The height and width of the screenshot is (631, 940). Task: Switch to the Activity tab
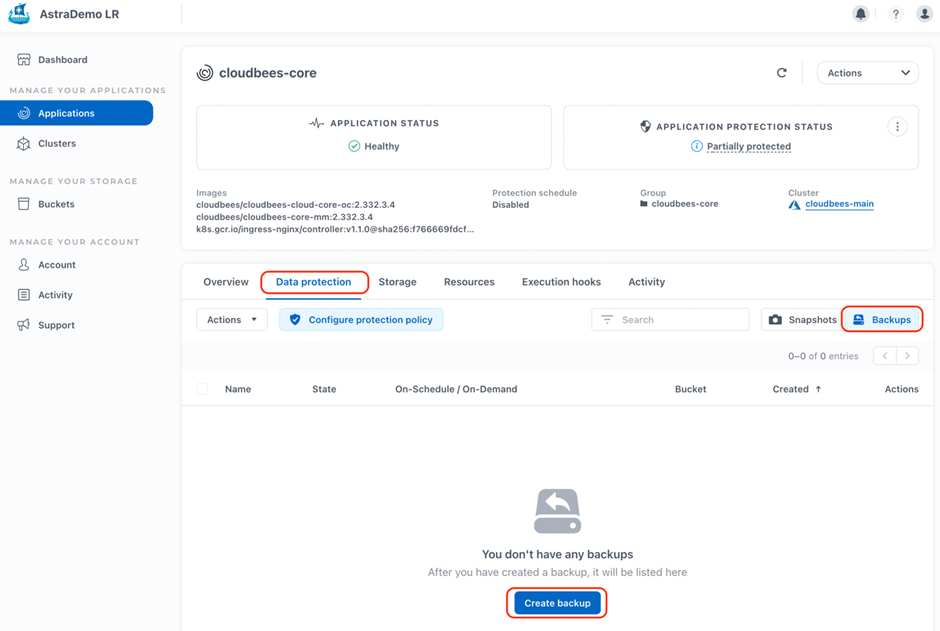[x=646, y=282]
